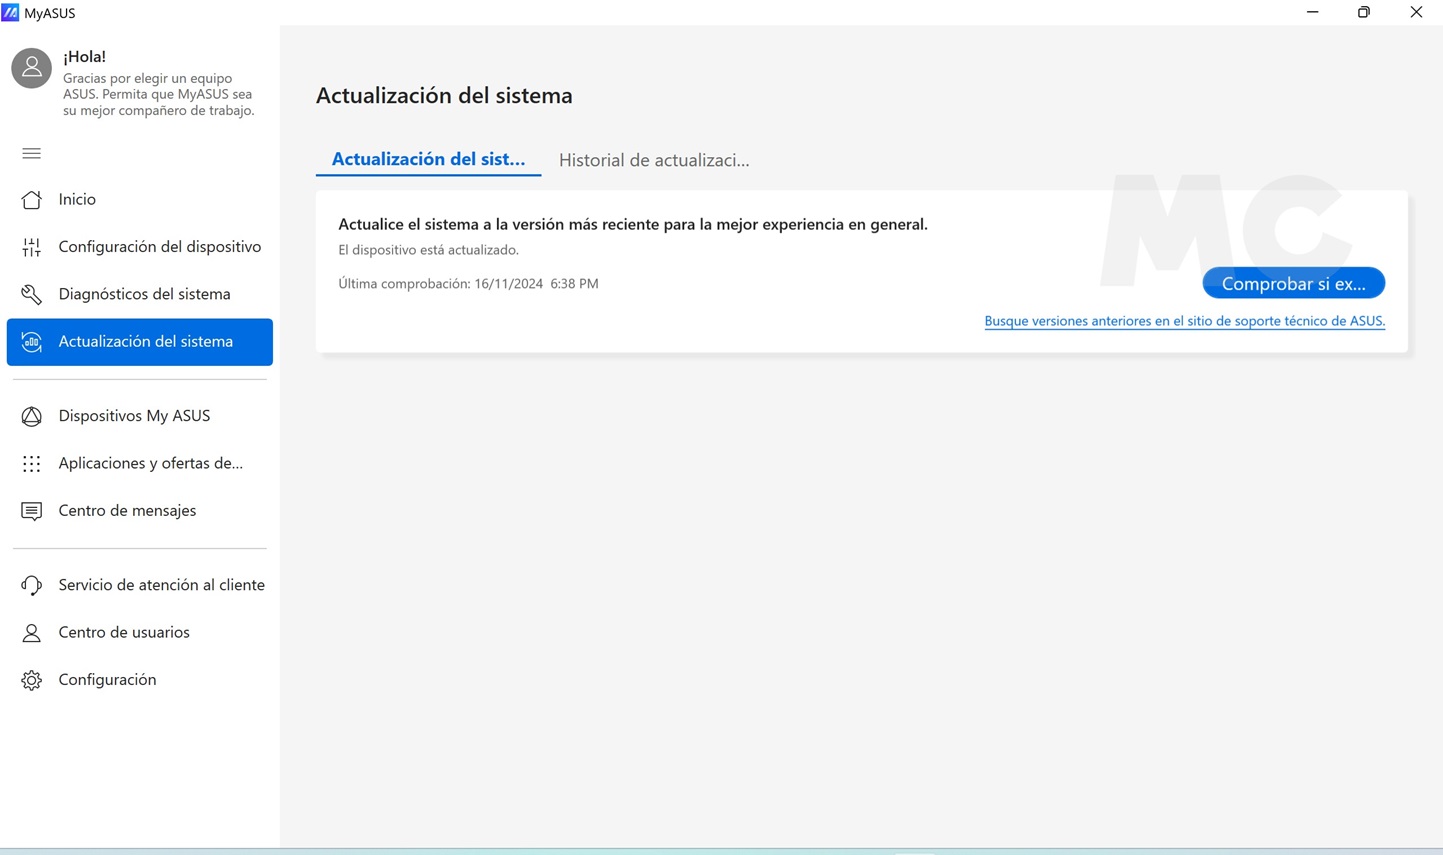1443x855 pixels.
Task: Click the system diagnostics wrench icon
Action: [31, 294]
